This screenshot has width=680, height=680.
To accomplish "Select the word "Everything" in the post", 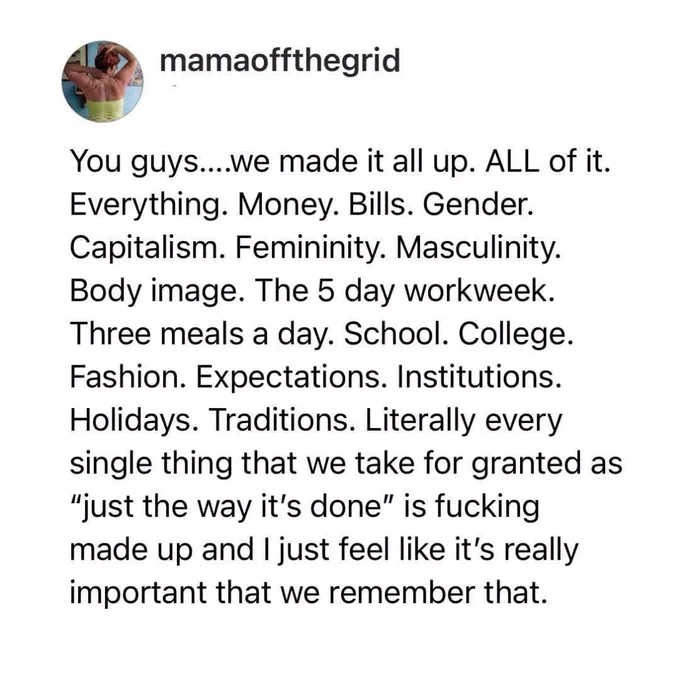I will pos(145,206).
